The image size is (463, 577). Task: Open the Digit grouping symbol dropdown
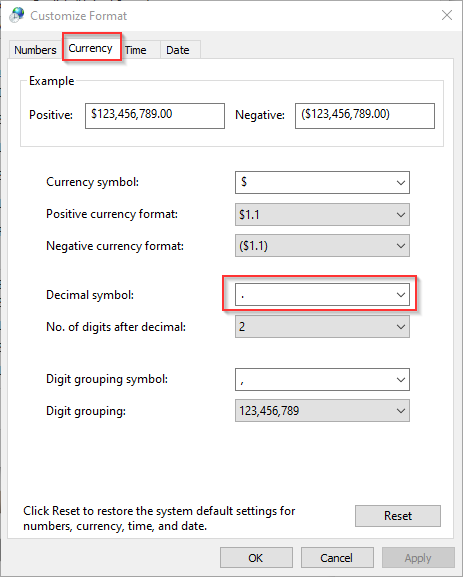click(x=322, y=379)
